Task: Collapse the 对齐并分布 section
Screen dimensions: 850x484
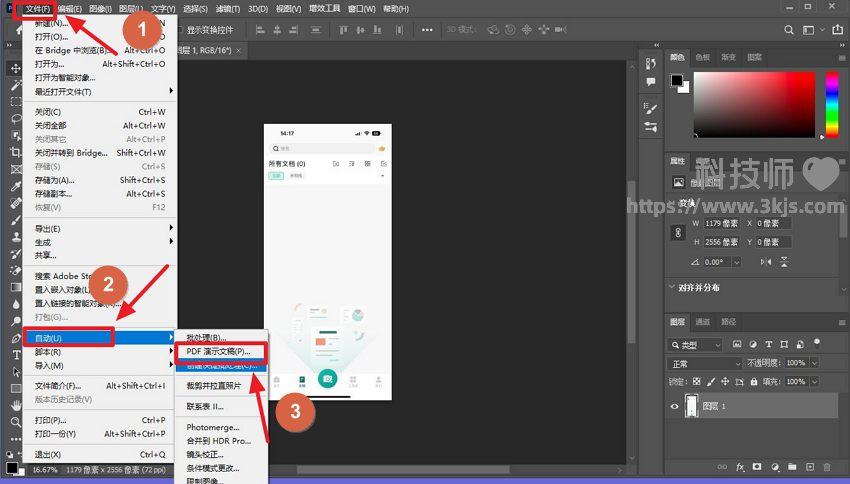Action: pyautogui.click(x=672, y=287)
